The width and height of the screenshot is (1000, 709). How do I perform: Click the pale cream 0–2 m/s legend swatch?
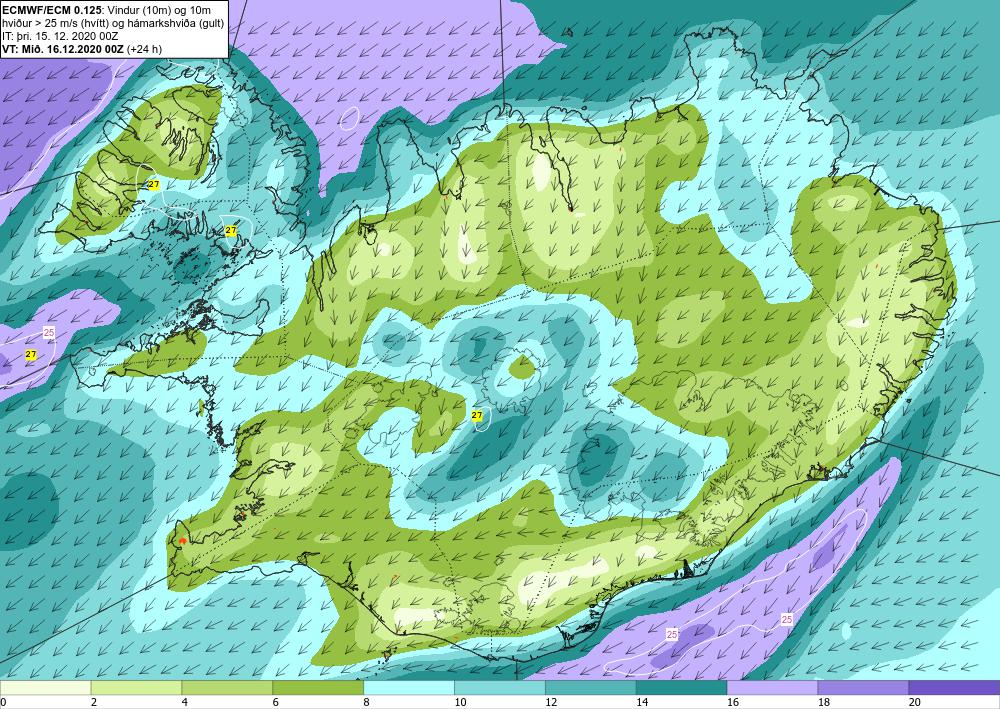[x=45, y=688]
